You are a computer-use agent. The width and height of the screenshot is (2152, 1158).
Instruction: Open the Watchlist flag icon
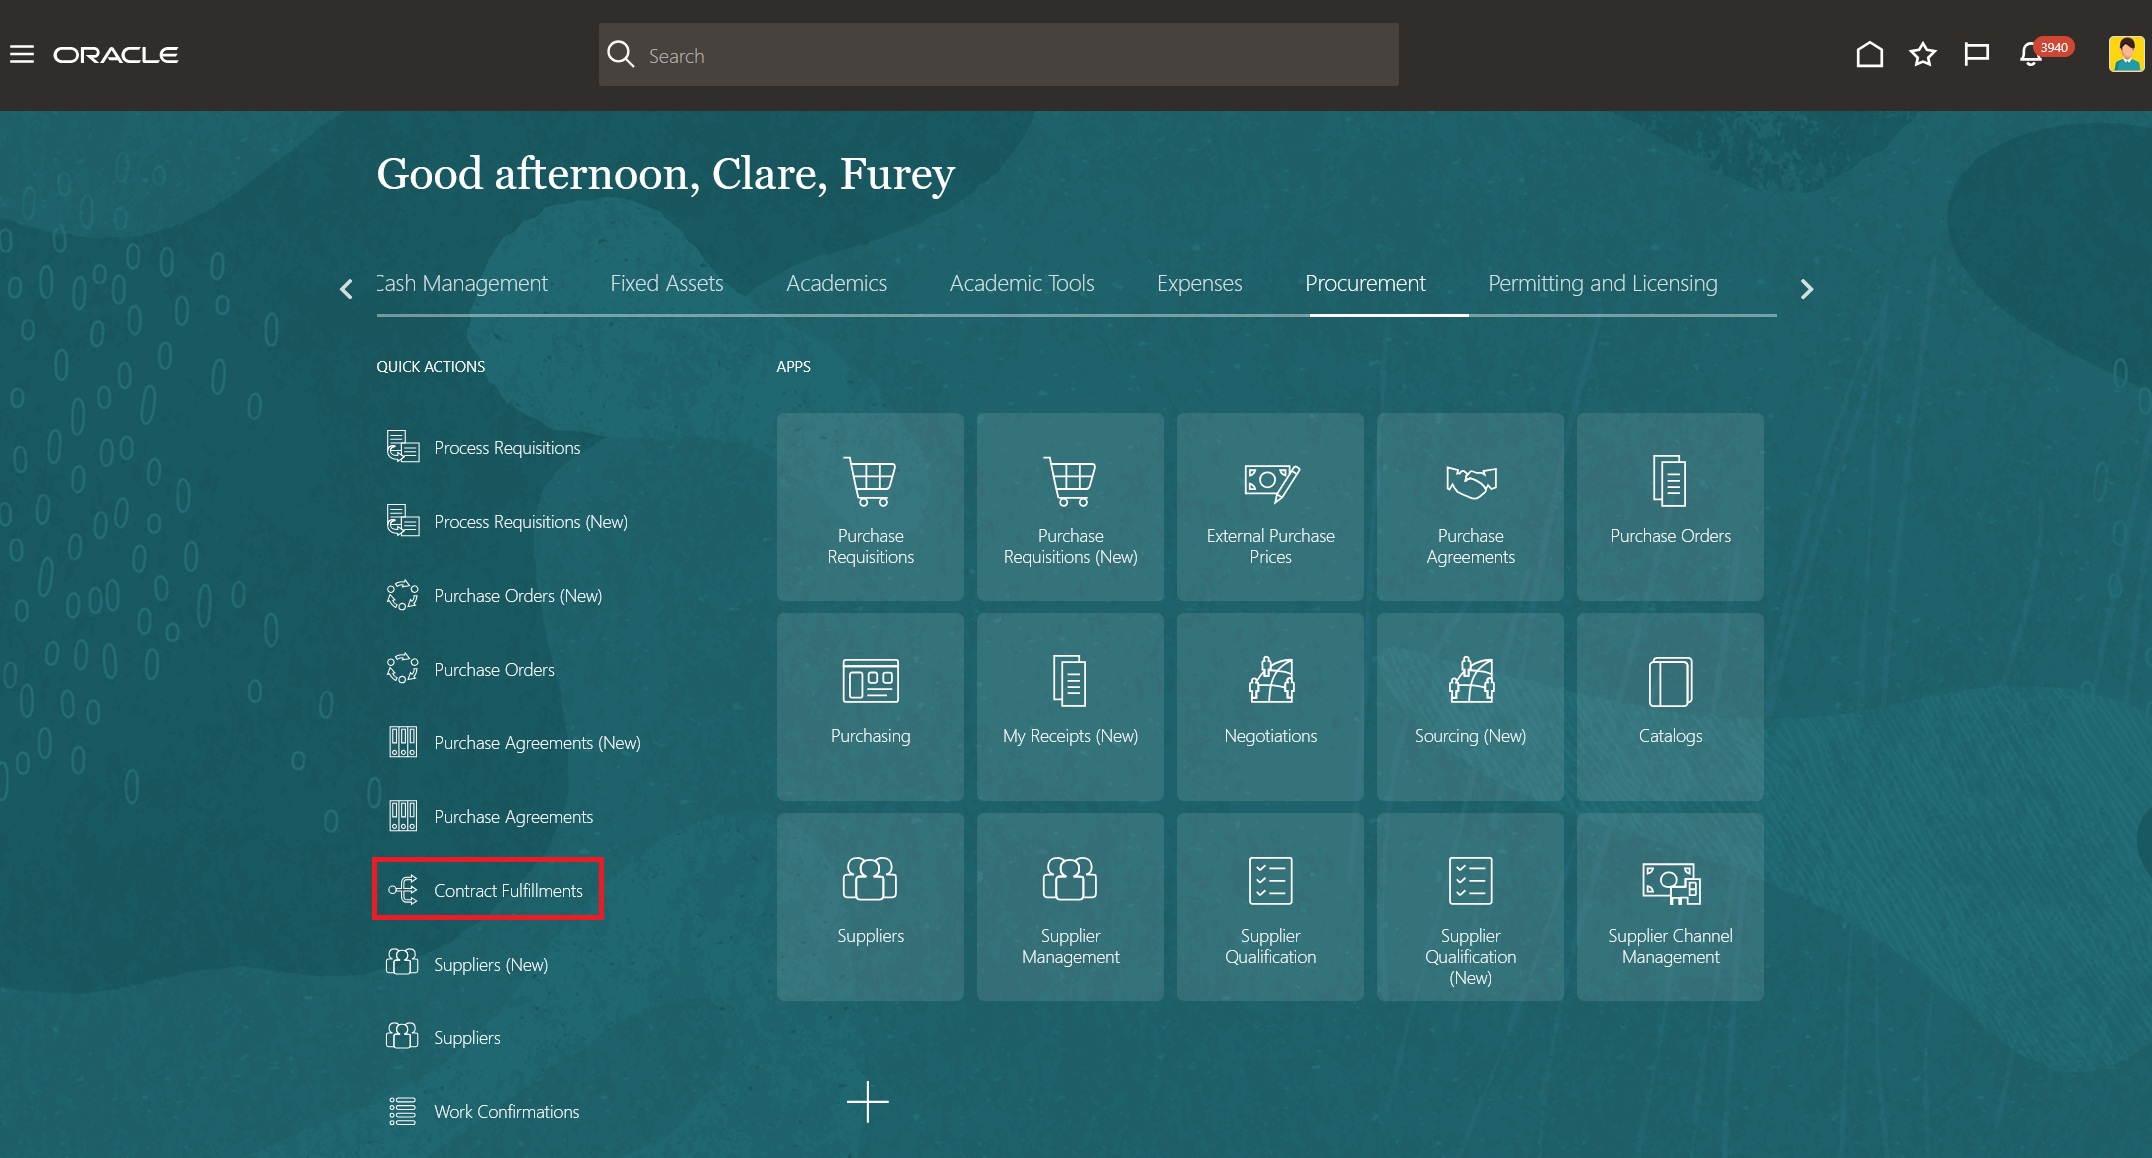(x=1976, y=54)
